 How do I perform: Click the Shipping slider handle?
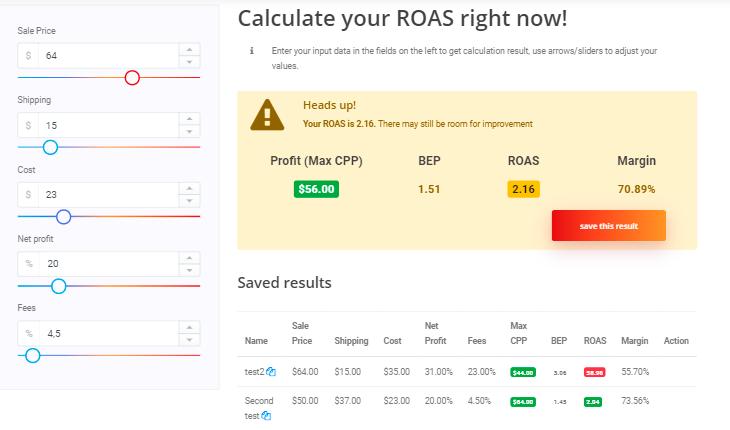(50, 147)
